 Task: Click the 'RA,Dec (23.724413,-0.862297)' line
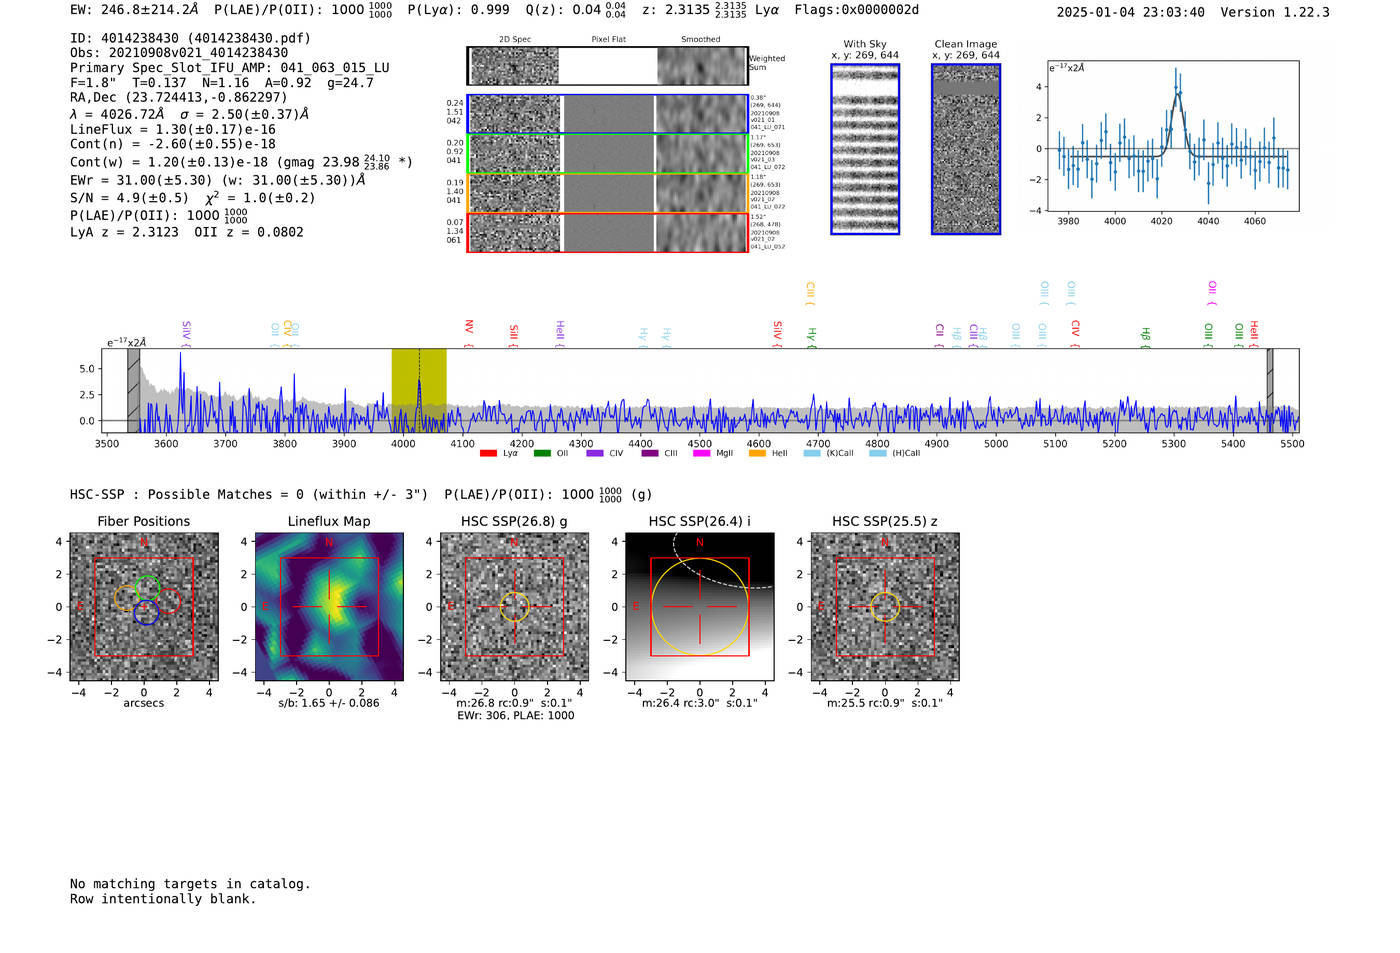click(x=178, y=97)
